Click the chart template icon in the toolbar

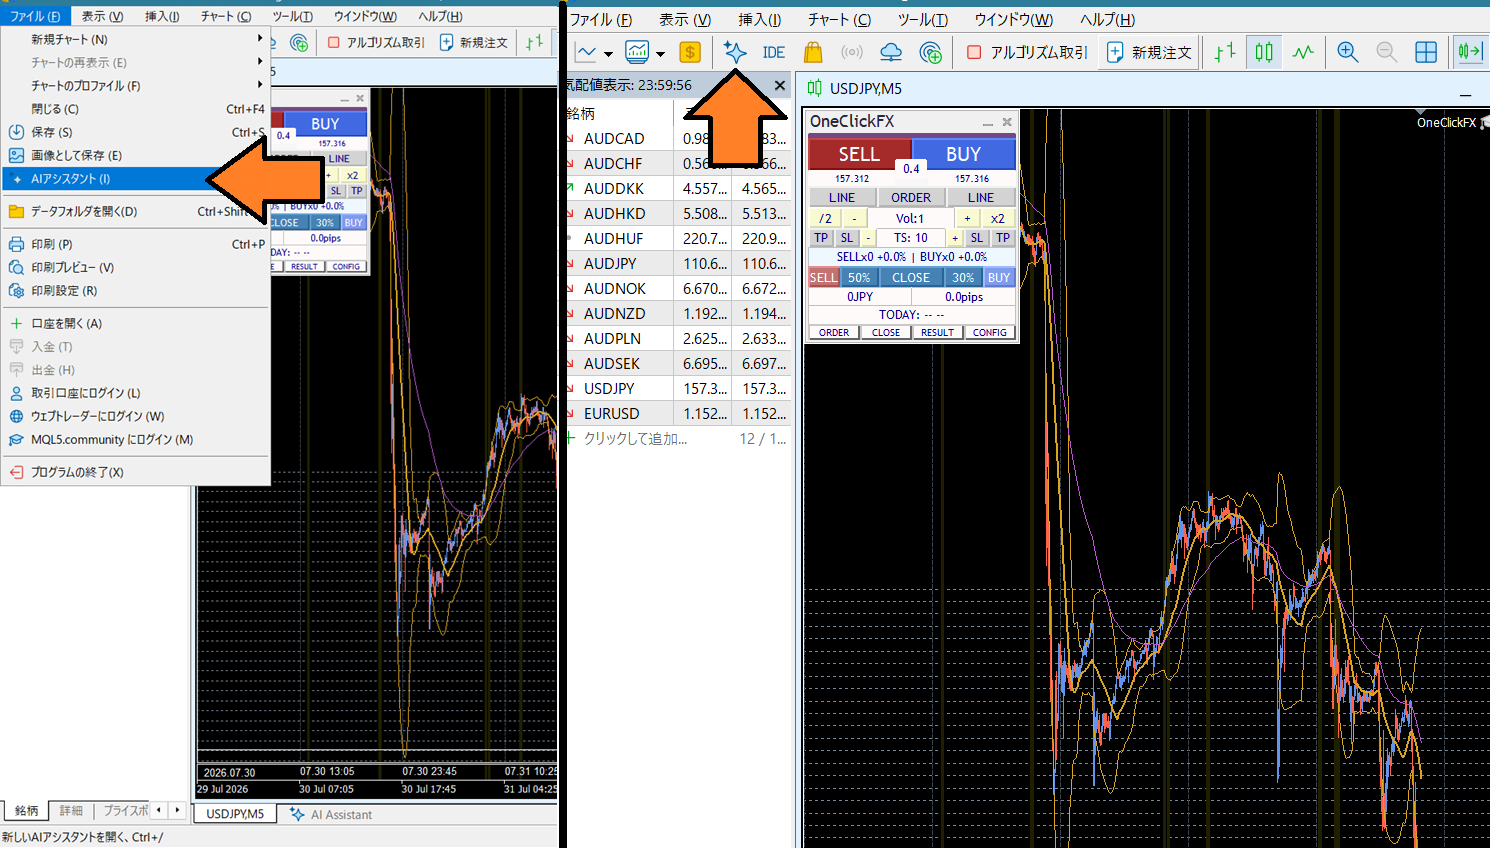point(637,52)
